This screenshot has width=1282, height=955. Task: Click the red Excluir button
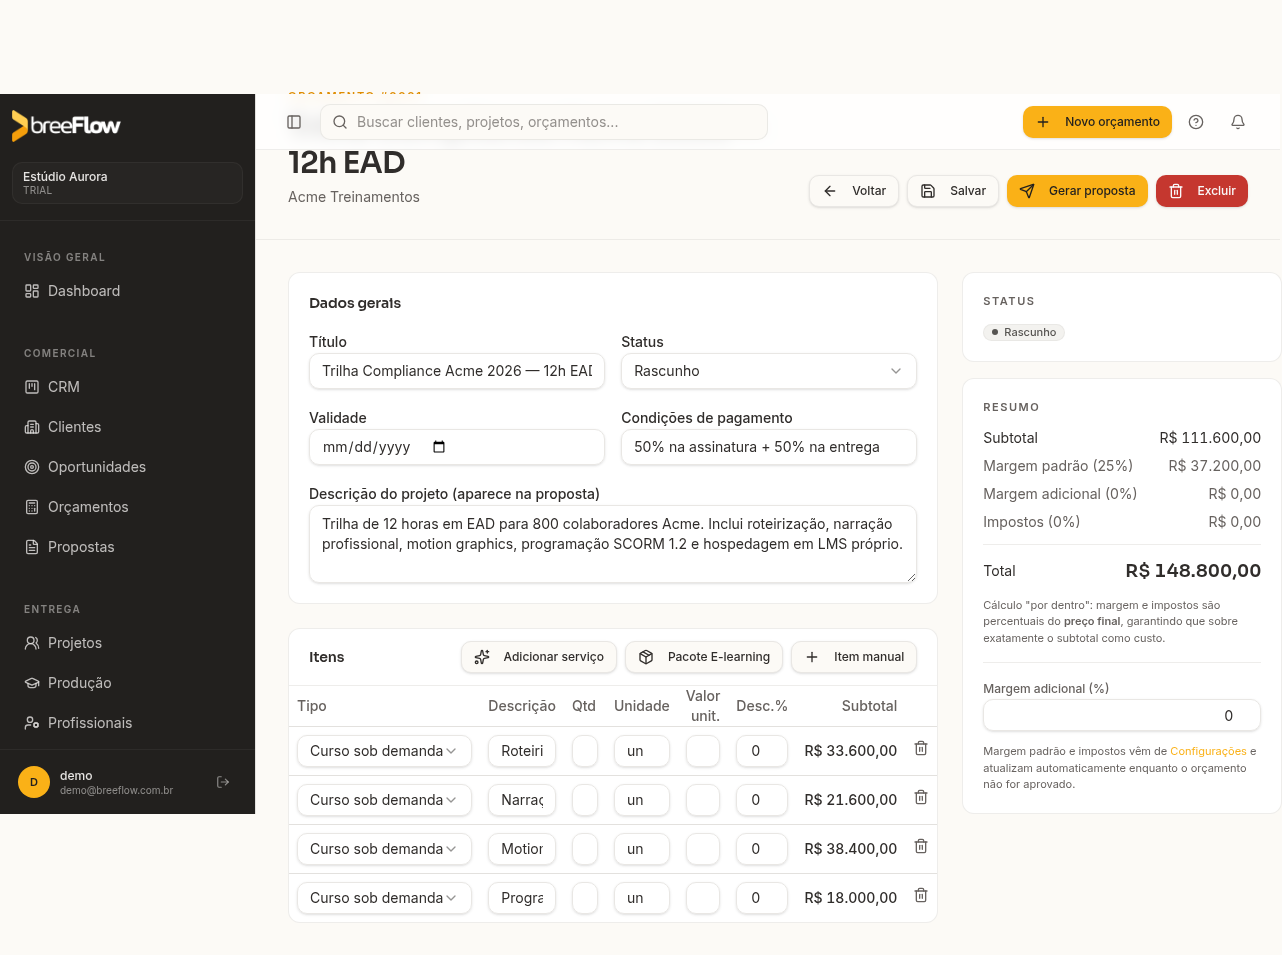click(x=1202, y=191)
